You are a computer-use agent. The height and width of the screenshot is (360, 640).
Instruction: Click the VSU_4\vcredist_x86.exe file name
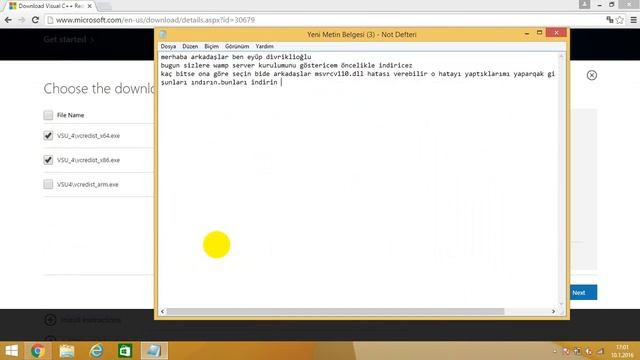click(89, 160)
